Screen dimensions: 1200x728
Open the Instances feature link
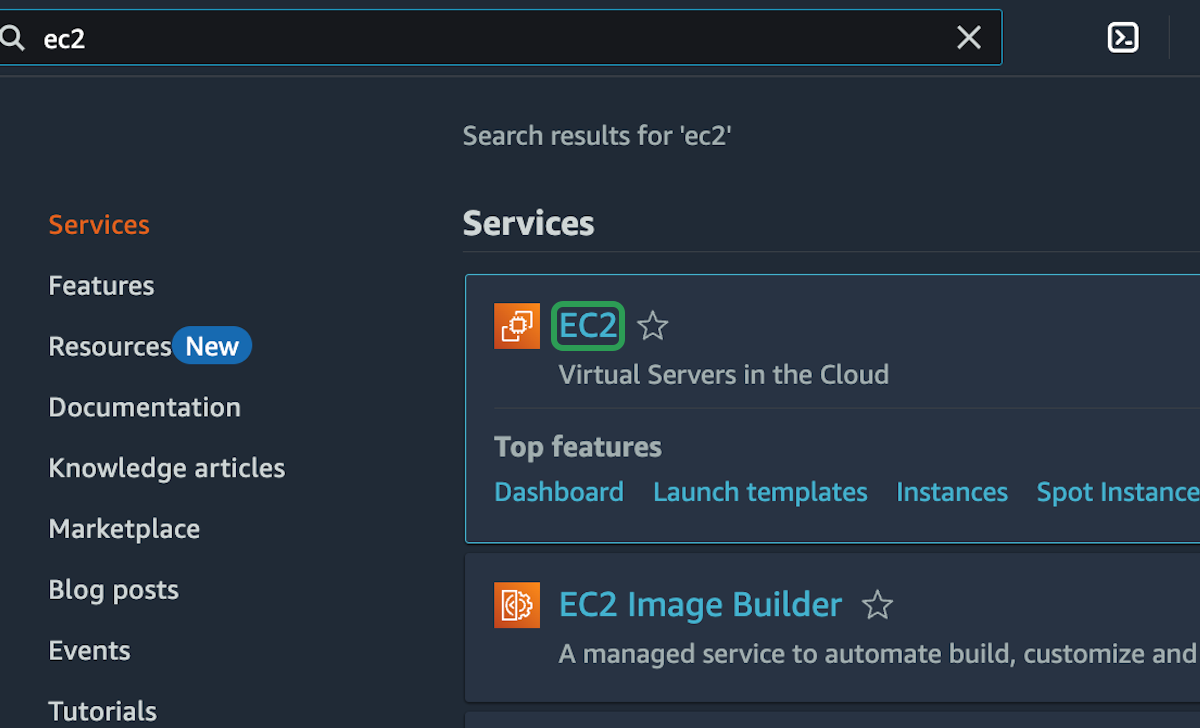[x=952, y=492]
